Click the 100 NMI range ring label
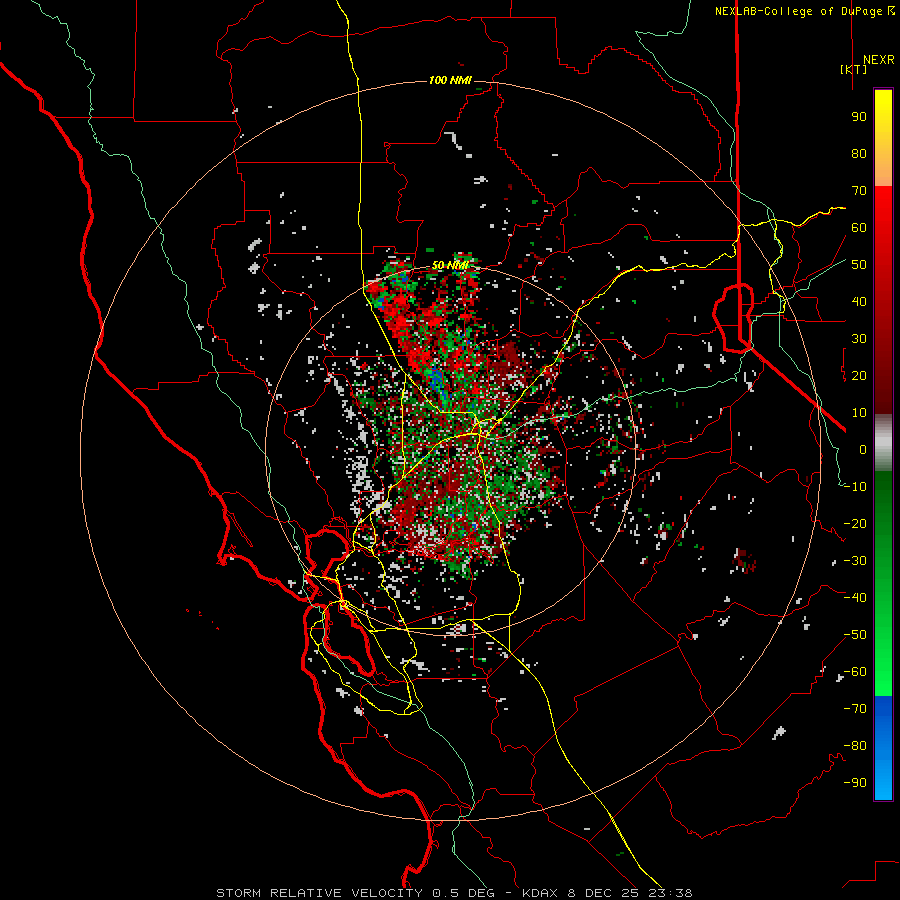Viewport: 900px width, 900px height. (x=450, y=80)
